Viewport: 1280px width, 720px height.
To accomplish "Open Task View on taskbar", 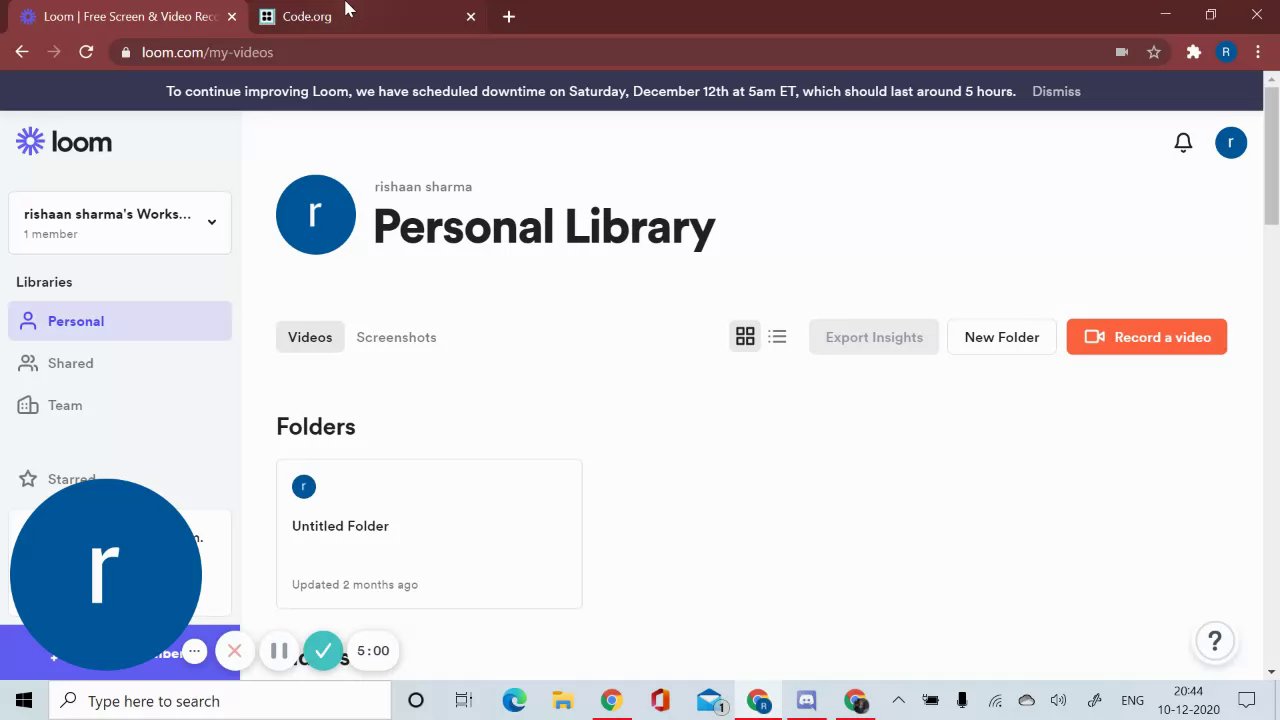I will [x=464, y=701].
